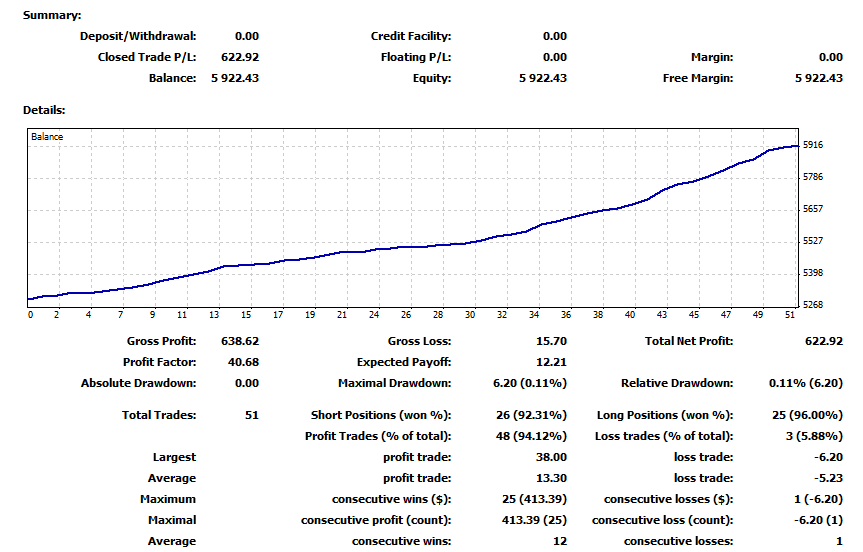Click trade number 0 on the chart axis
This screenshot has width=863, height=552.
30,315
